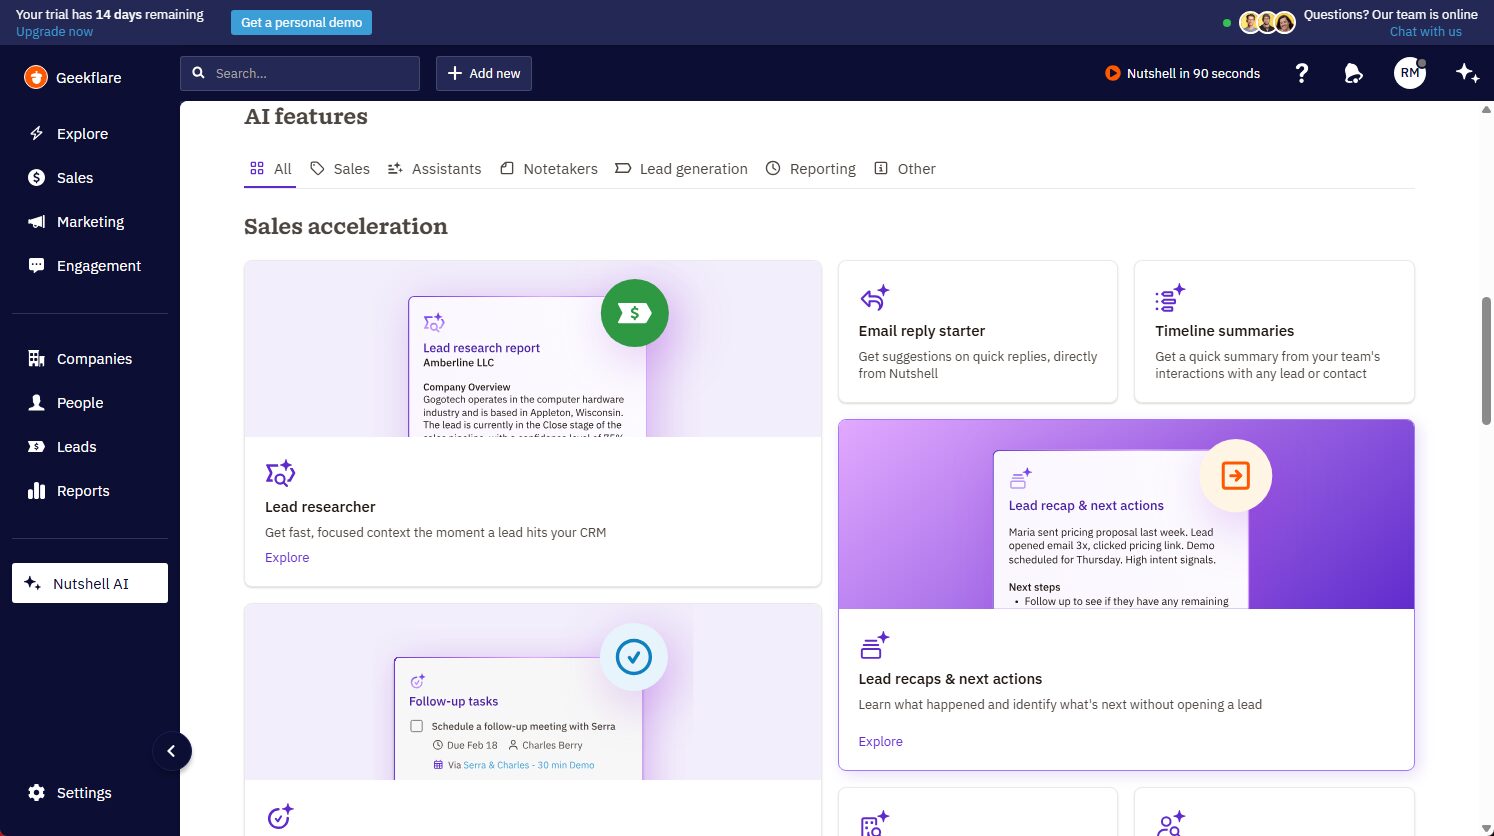The image size is (1494, 836).
Task: Switch to the Reporting tab
Action: tap(811, 169)
